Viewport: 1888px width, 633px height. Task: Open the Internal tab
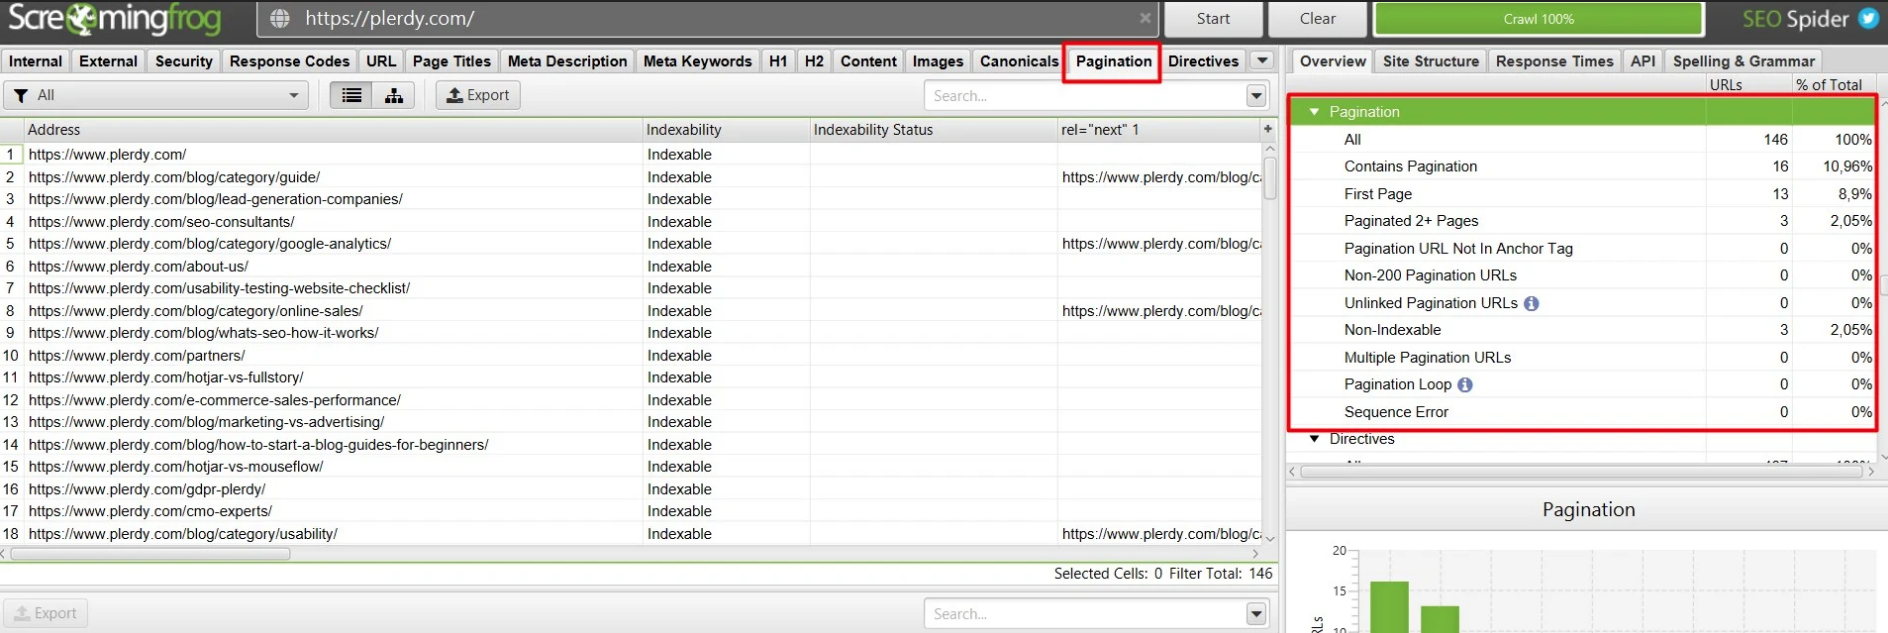tap(35, 61)
